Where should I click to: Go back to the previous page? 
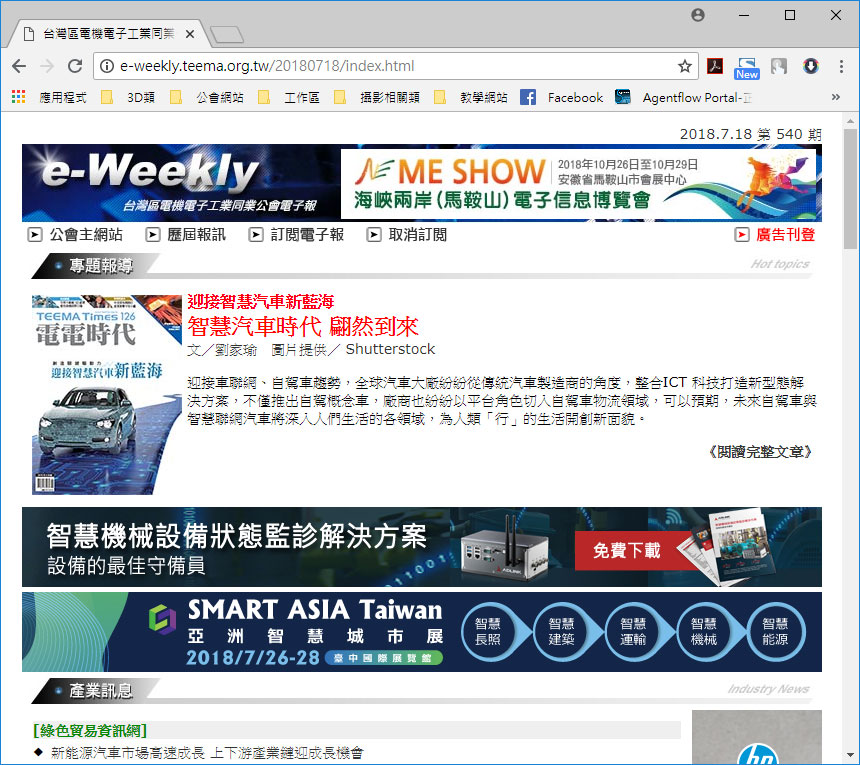(x=19, y=66)
